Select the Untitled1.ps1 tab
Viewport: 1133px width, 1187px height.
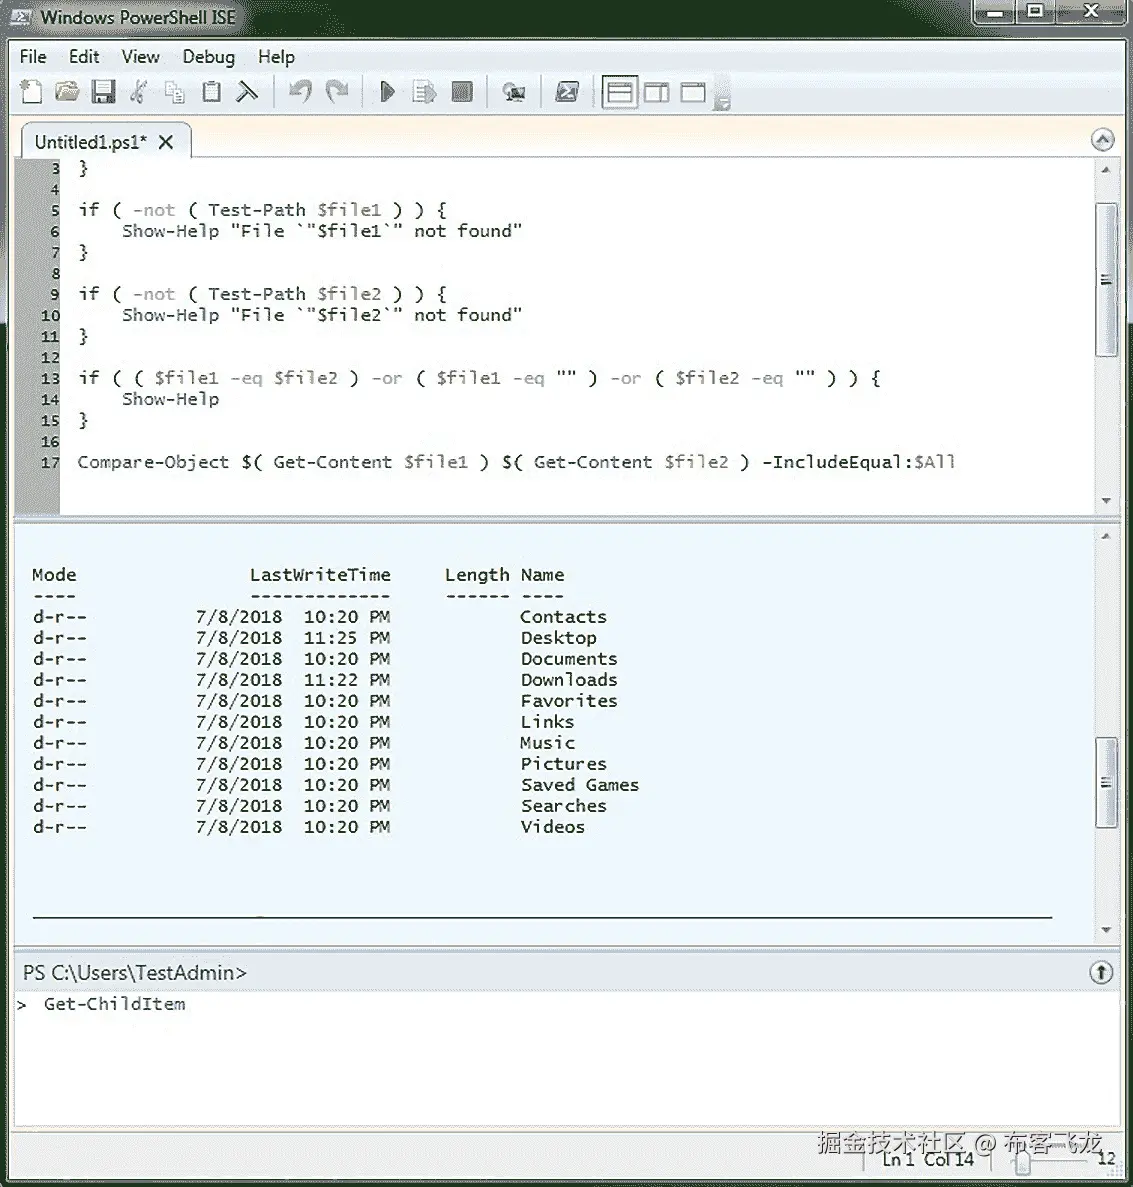tap(88, 141)
